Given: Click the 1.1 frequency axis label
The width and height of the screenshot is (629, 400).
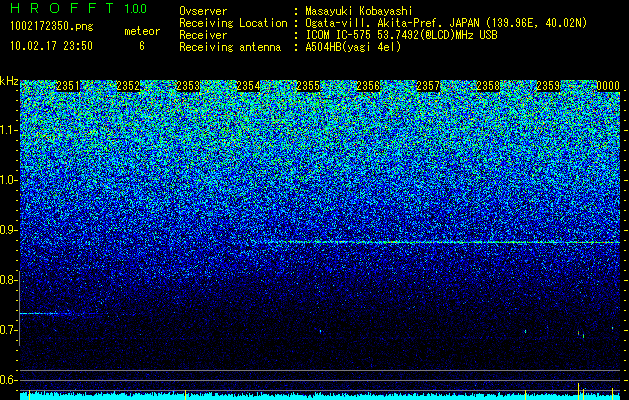Looking at the screenshot, I should (x=9, y=130).
